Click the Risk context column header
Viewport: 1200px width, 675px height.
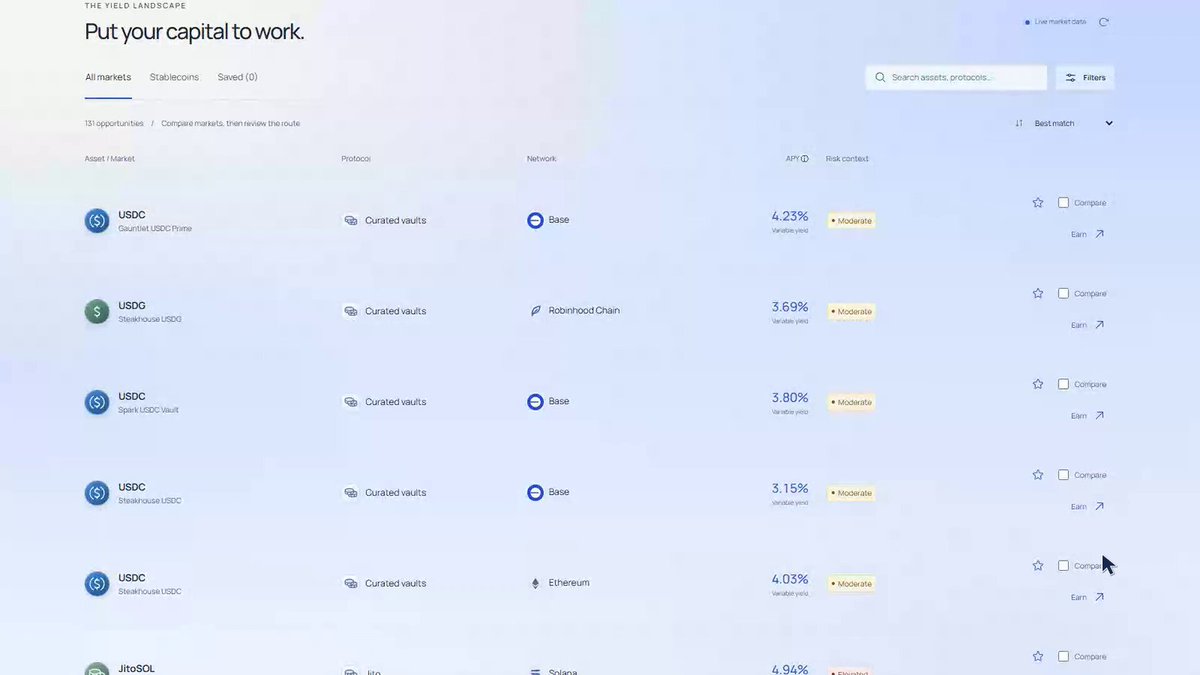click(x=847, y=159)
